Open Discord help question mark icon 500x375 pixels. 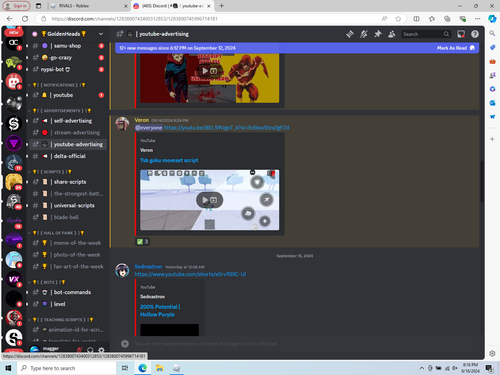(x=475, y=34)
